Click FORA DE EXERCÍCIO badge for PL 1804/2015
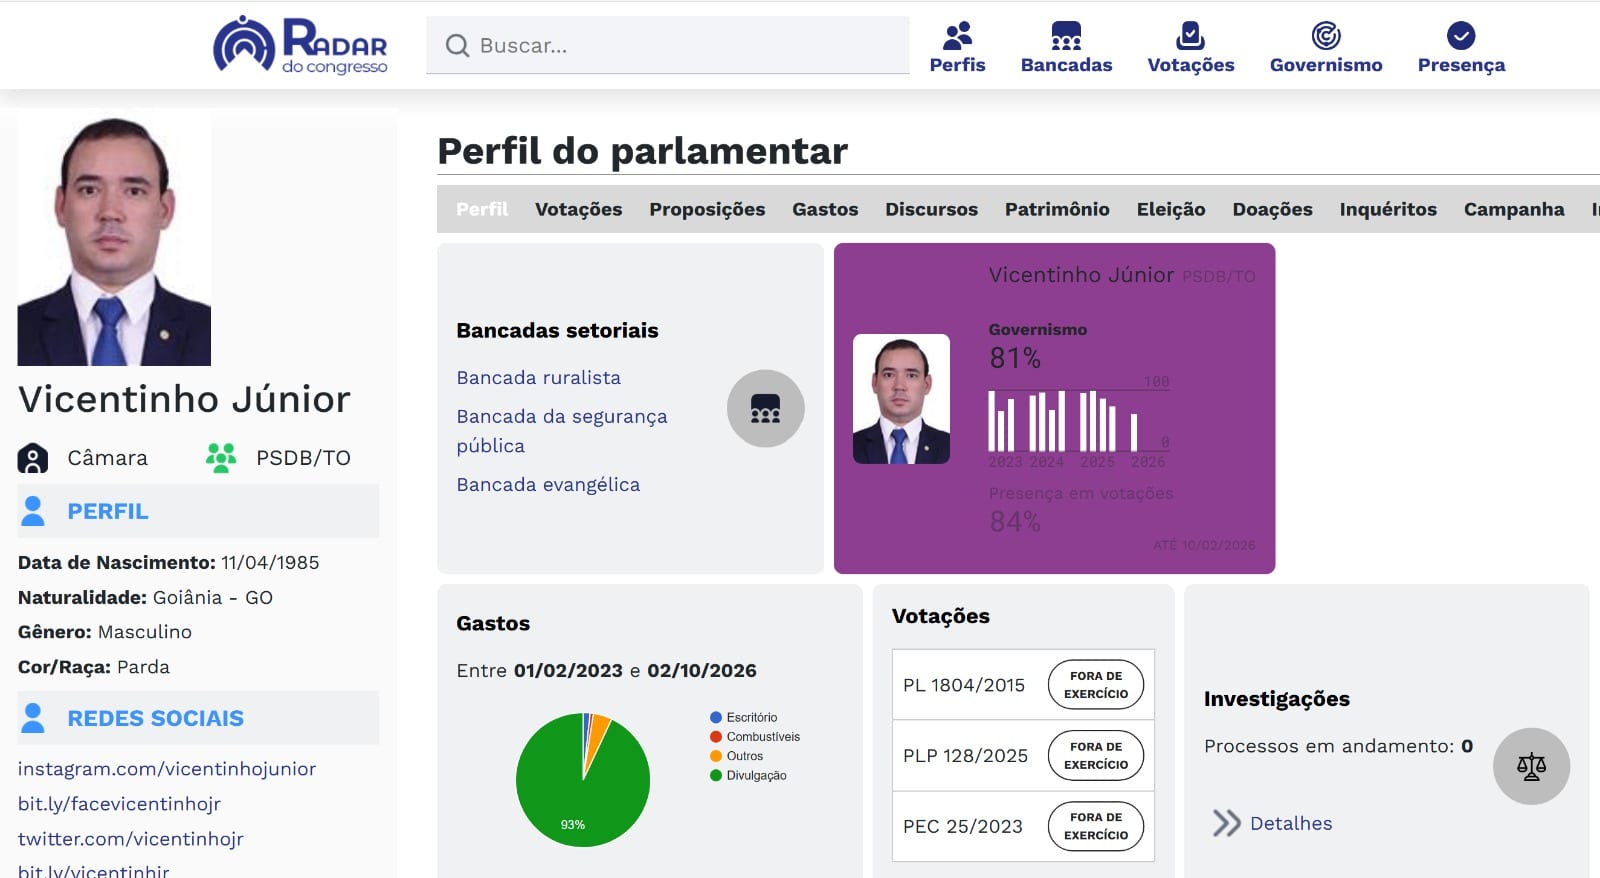Viewport: 1600px width, 878px height. (x=1096, y=685)
